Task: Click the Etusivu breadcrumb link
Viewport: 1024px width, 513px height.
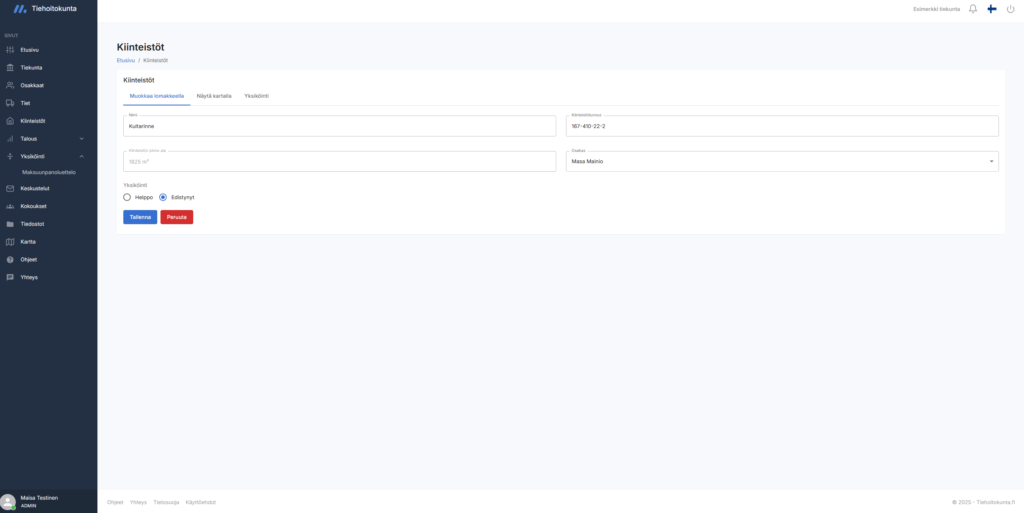Action: click(x=125, y=60)
